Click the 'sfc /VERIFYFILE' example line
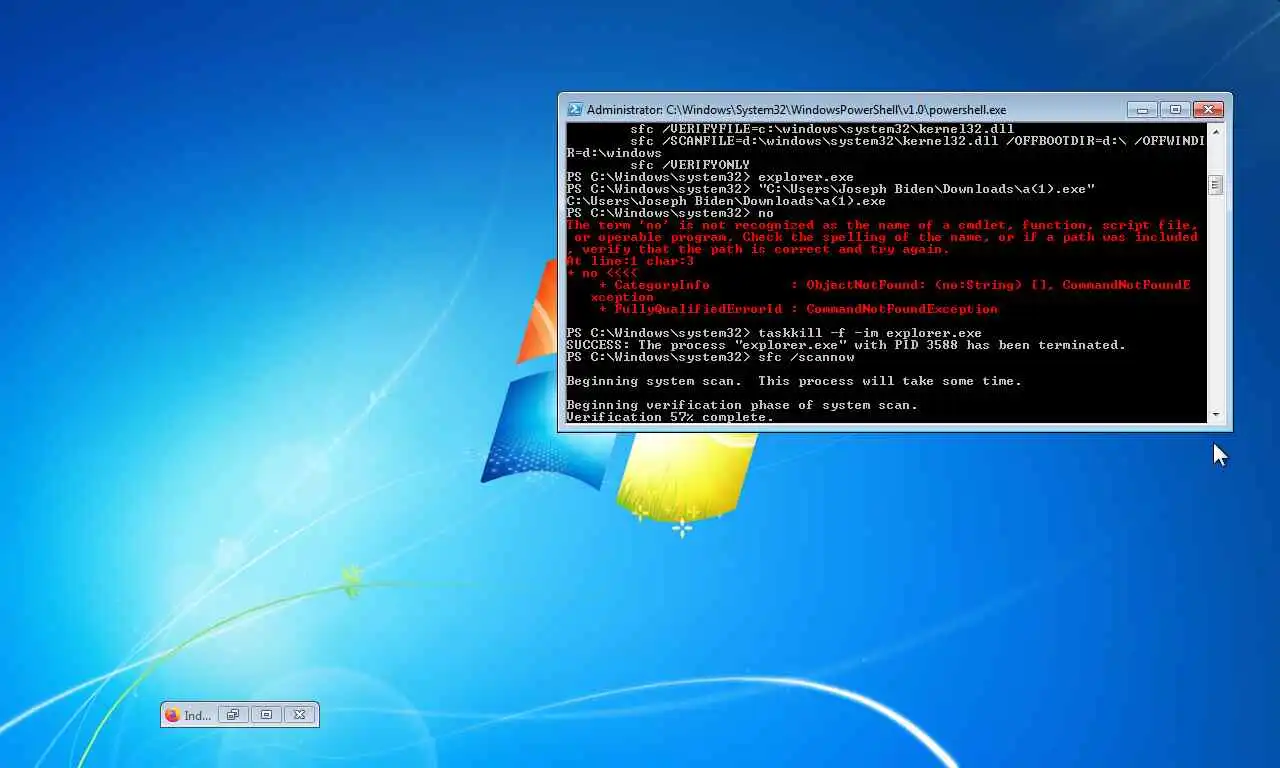 coord(822,129)
